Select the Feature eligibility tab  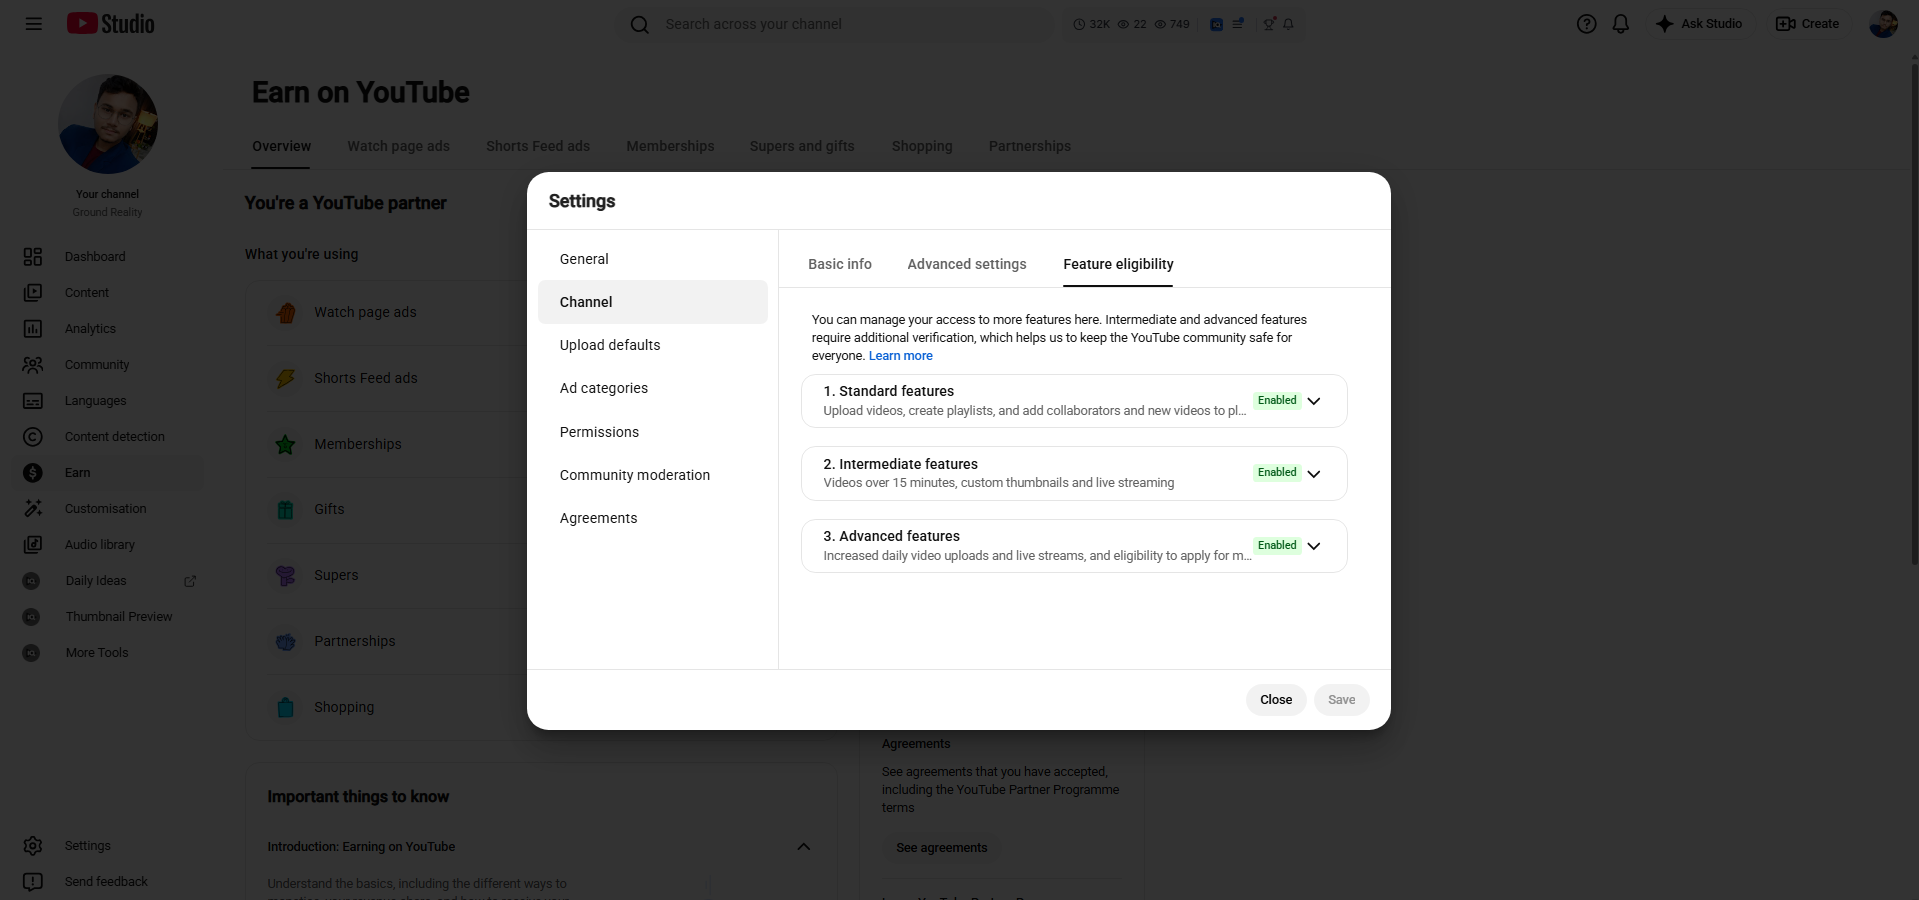point(1118,264)
